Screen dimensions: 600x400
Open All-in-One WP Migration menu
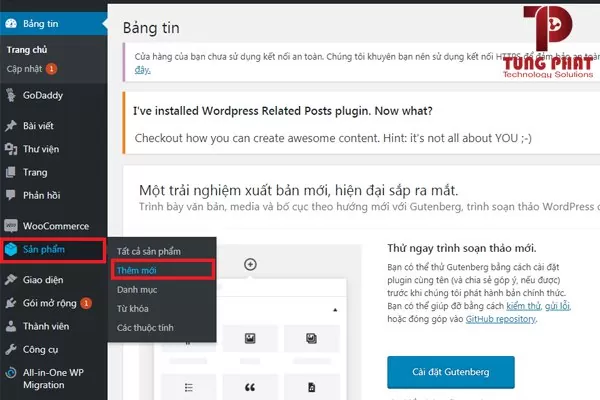point(54,379)
